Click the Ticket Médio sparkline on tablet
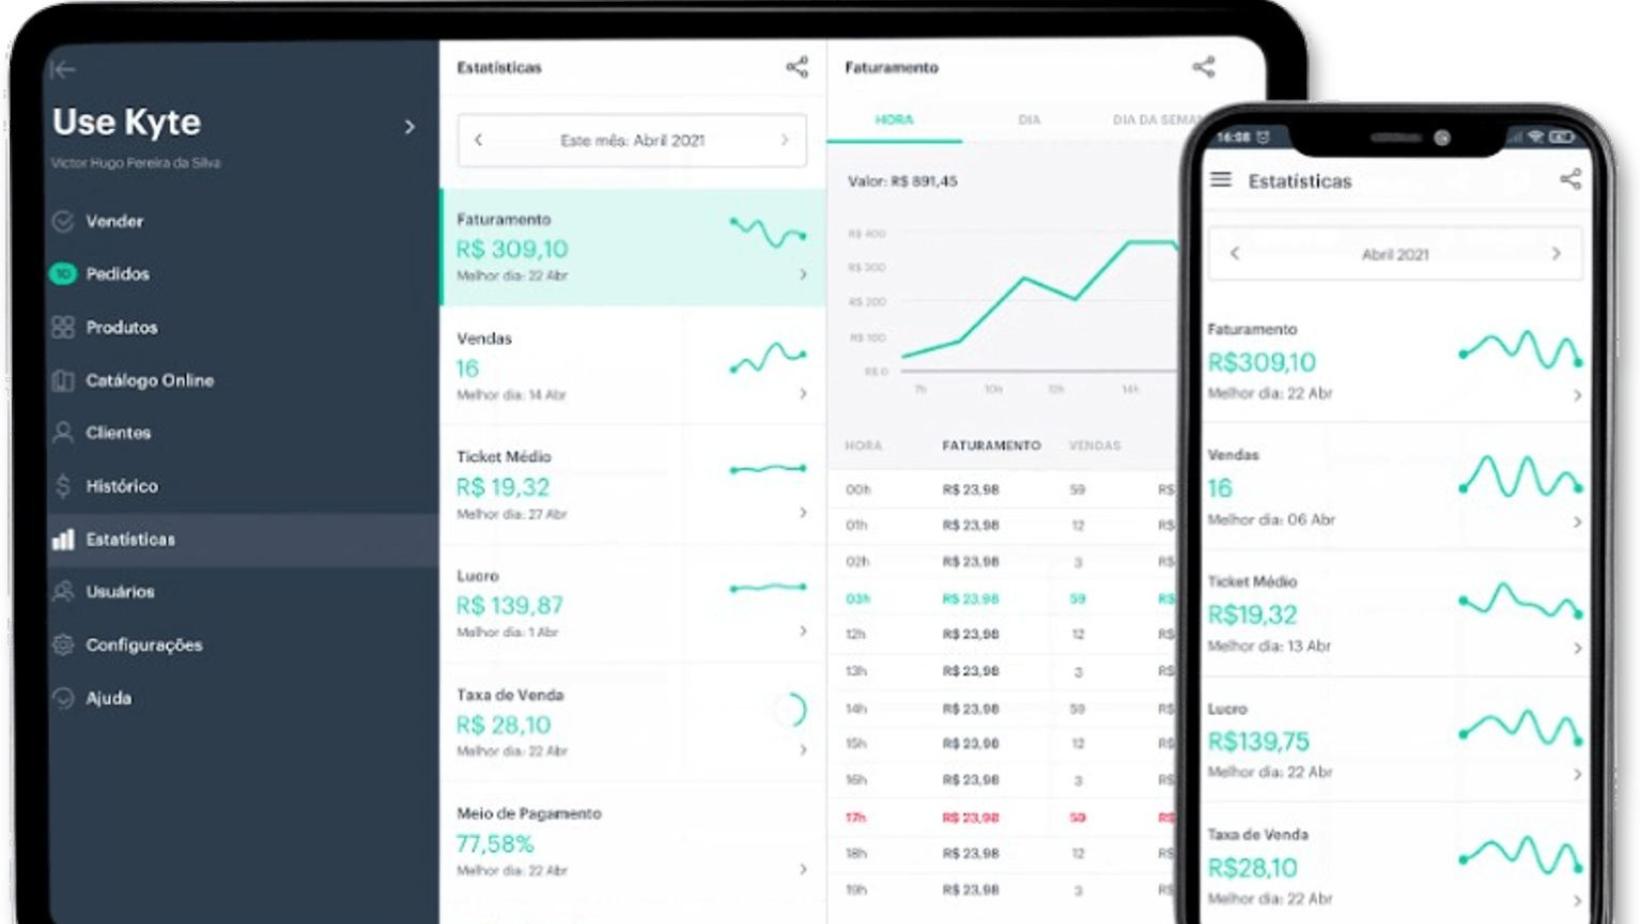Viewport: 1640px width, 924px height. coord(768,468)
